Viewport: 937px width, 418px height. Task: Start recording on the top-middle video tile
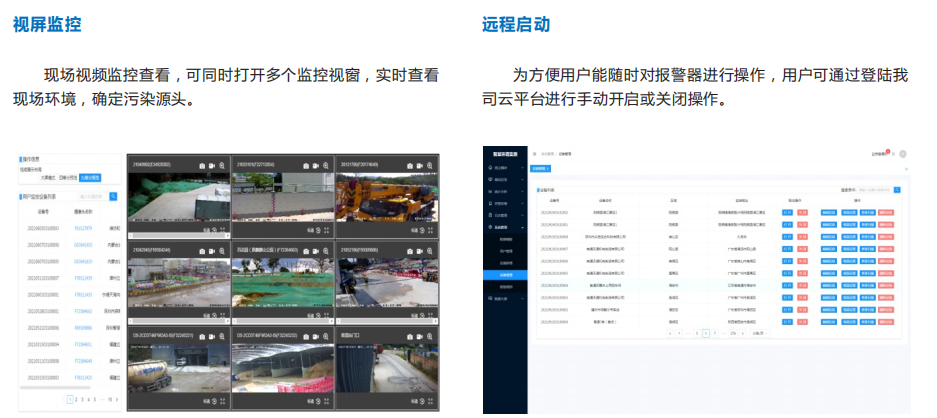click(314, 165)
